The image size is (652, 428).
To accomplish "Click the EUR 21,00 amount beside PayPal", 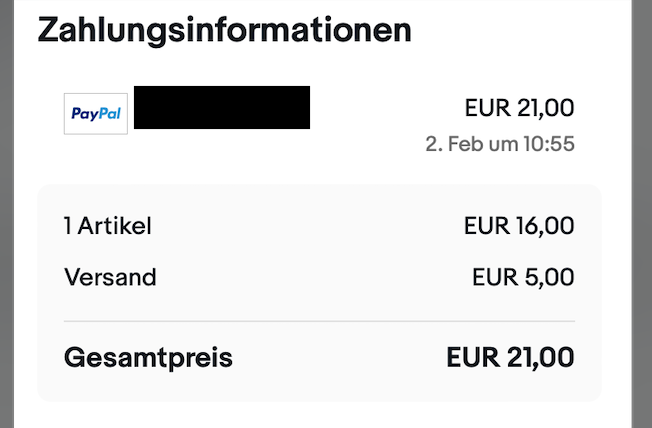I will (x=519, y=108).
